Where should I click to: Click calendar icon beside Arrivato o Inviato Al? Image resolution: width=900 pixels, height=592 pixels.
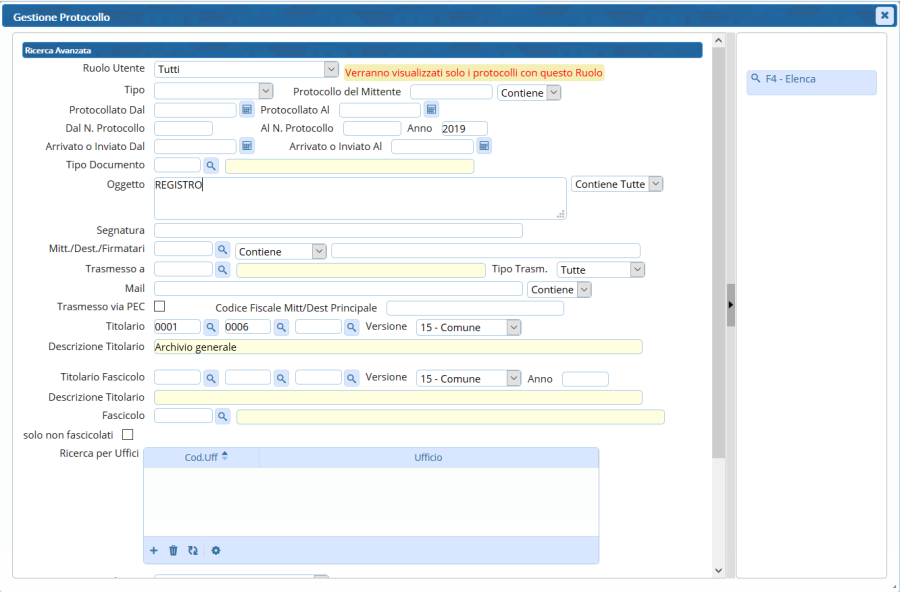[483, 146]
